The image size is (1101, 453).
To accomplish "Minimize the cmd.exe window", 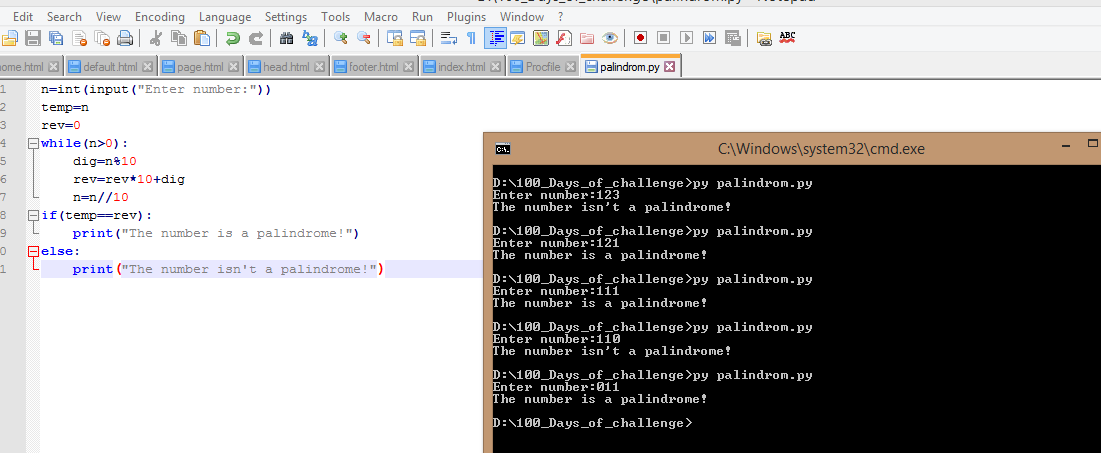I will pyautogui.click(x=1065, y=145).
